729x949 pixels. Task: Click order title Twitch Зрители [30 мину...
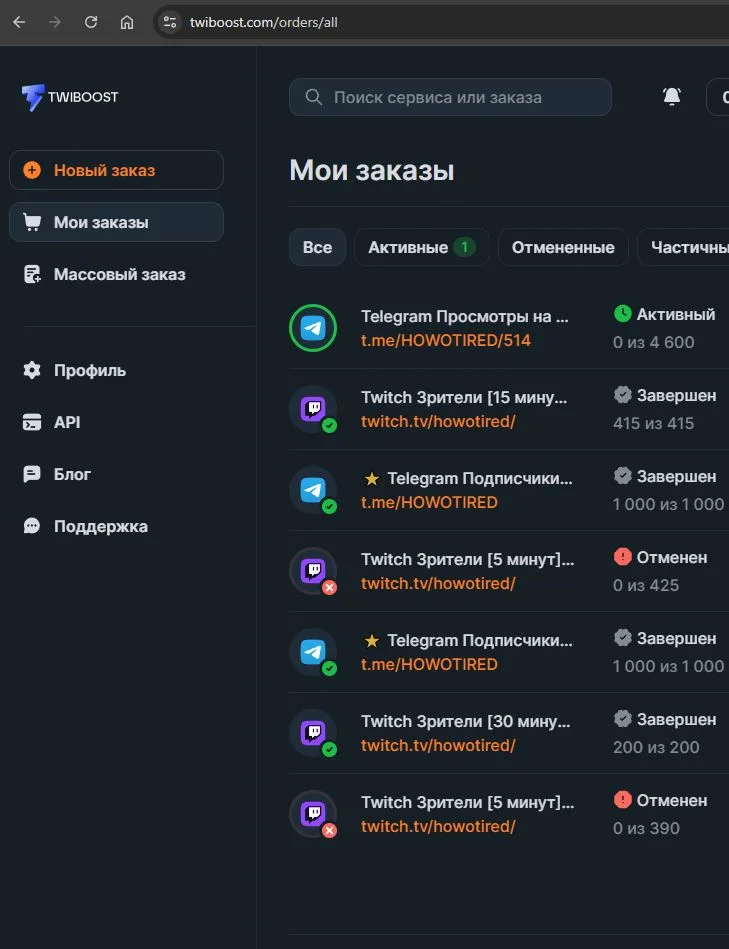pos(465,721)
